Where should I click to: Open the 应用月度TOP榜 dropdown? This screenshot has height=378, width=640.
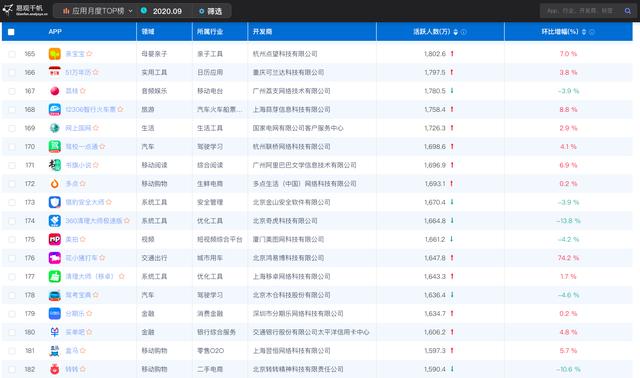98,11
